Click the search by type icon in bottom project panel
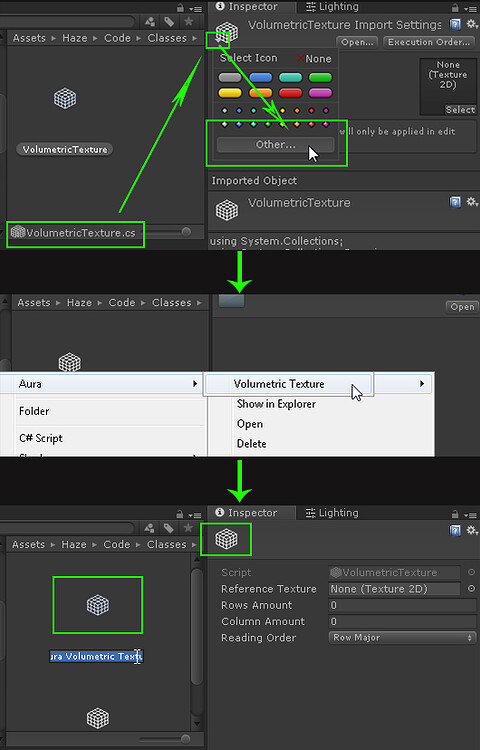Image resolution: width=480 pixels, height=750 pixels. pyautogui.click(x=150, y=528)
